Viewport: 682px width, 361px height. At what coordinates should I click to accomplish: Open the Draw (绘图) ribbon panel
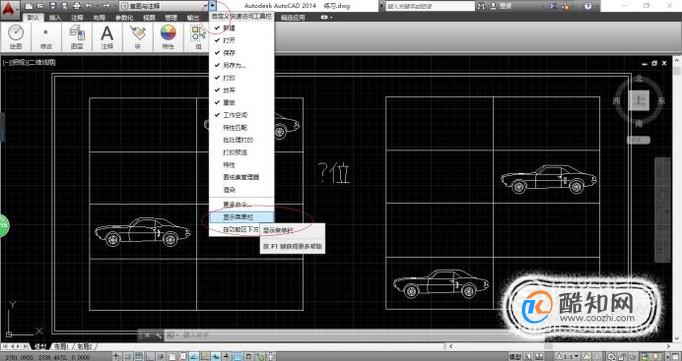point(16,37)
